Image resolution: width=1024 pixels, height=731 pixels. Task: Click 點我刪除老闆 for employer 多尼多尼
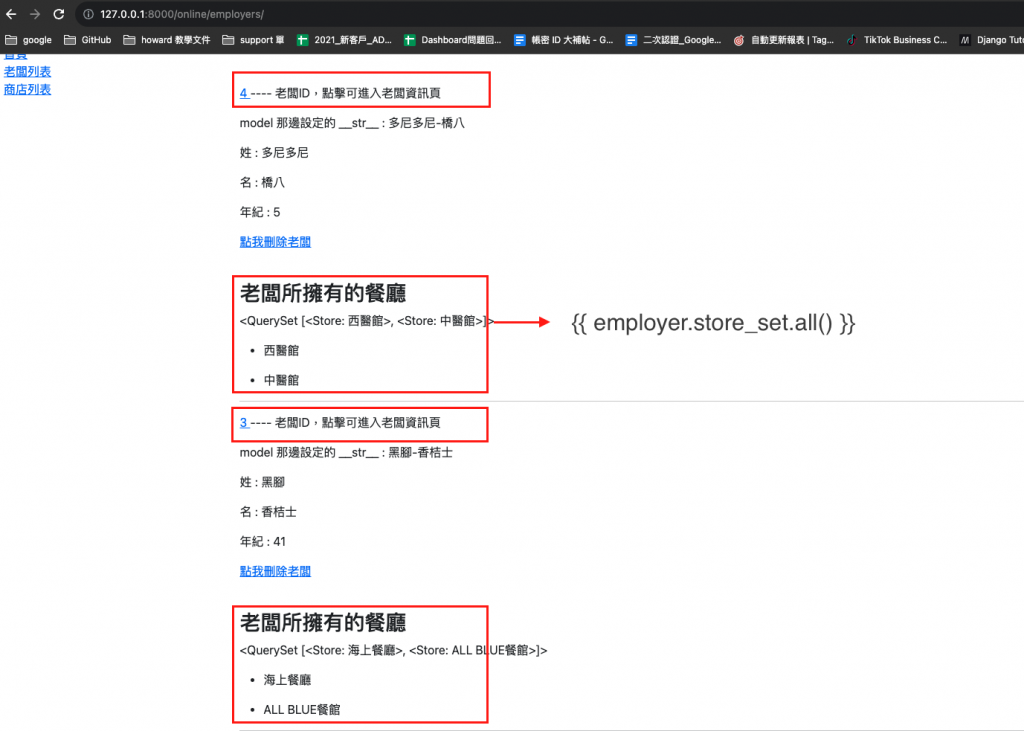pyautogui.click(x=275, y=242)
